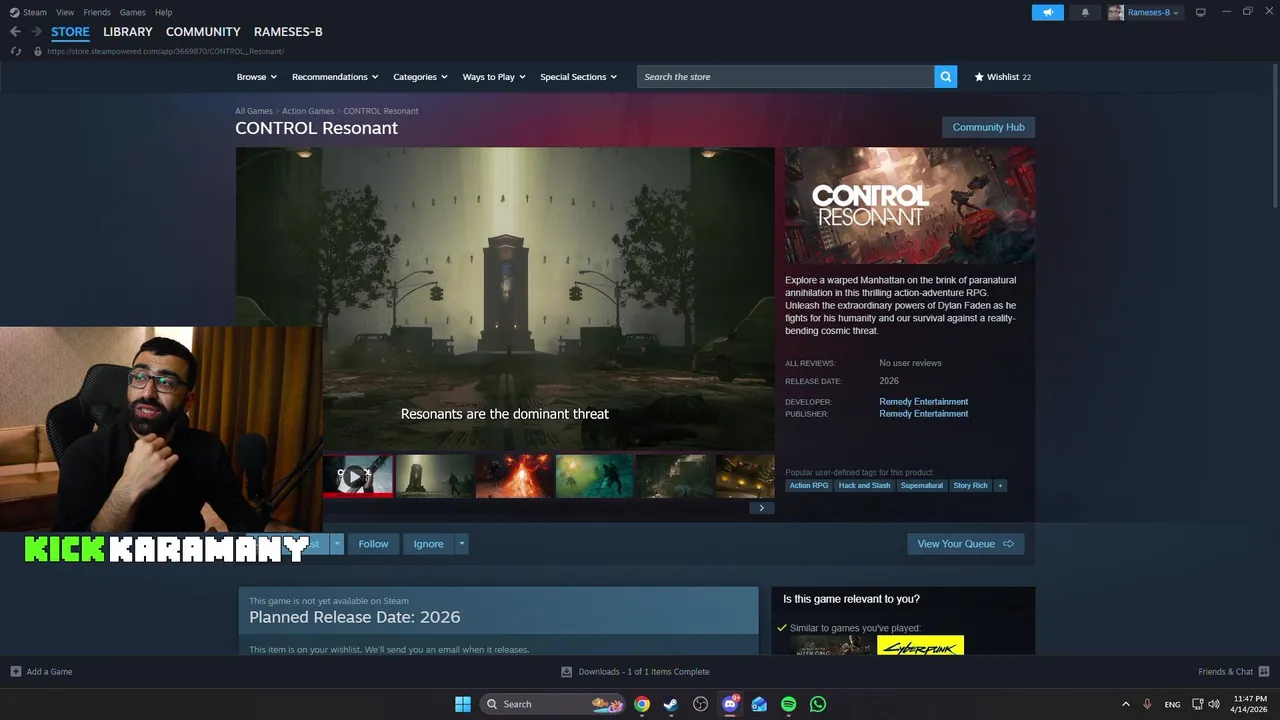Click the Downloads status icon
The image size is (1280, 720).
pyautogui.click(x=566, y=672)
